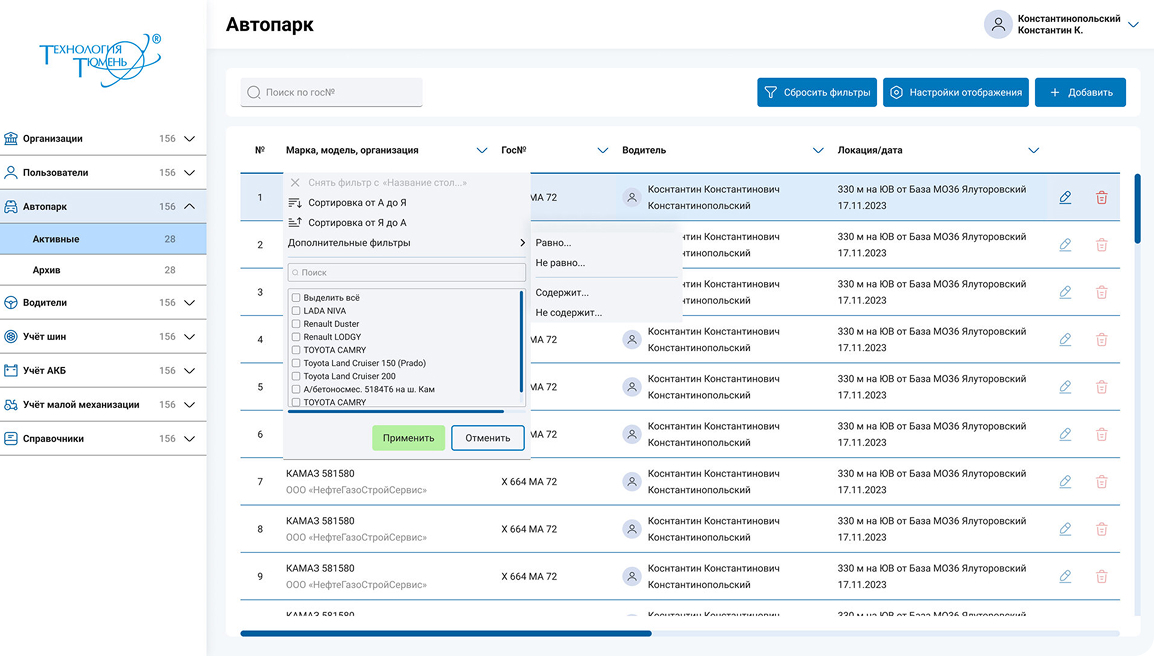Image resolution: width=1154 pixels, height=656 pixels.
Task: Click the Сбросить фильтры button
Action: coord(816,92)
